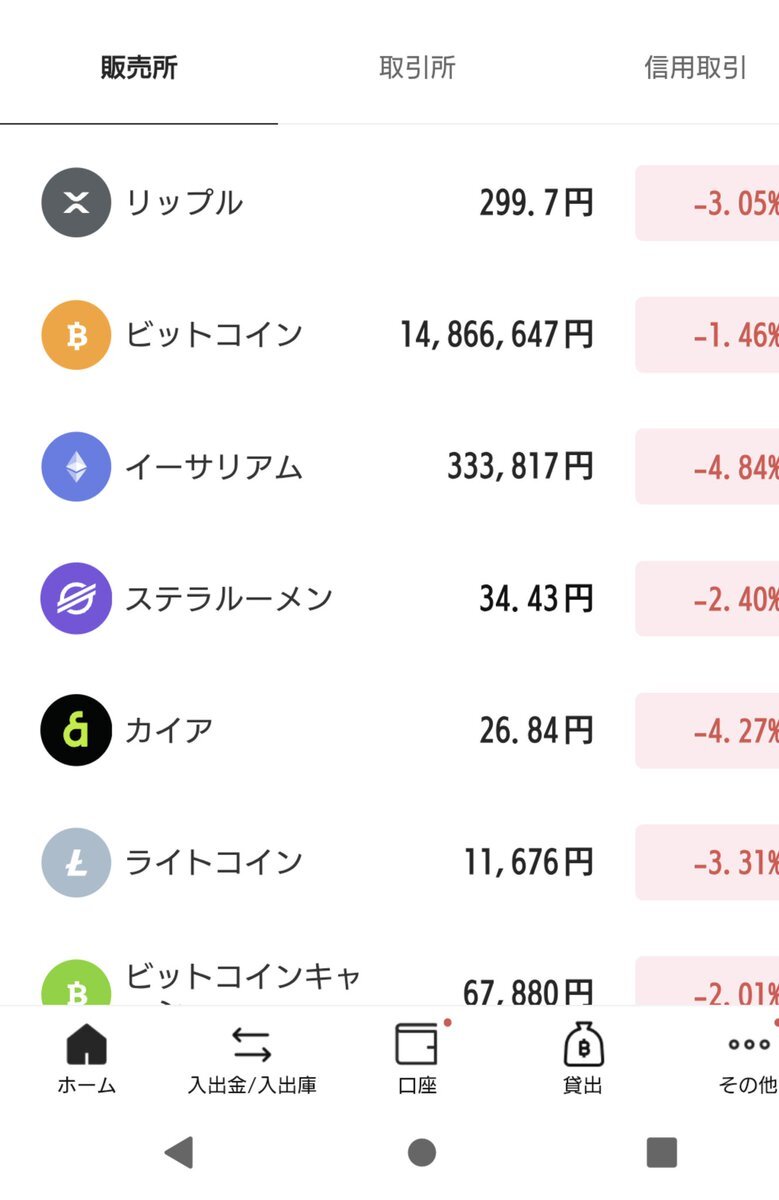Tap the Ethereum diamond icon

coord(76,466)
